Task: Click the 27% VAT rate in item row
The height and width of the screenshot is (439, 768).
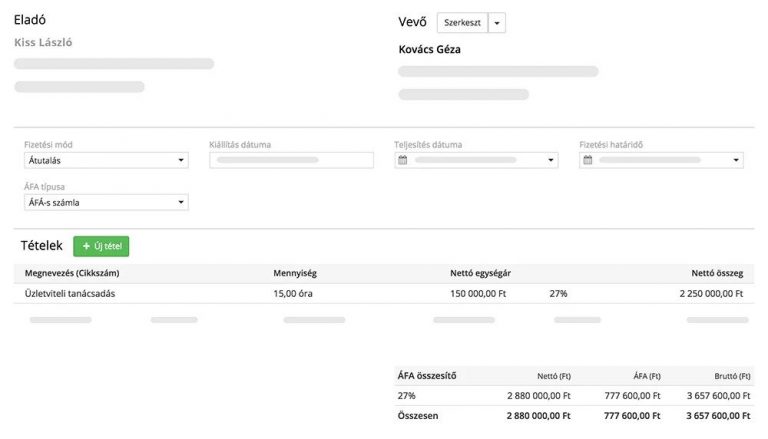Action: pyautogui.click(x=558, y=294)
